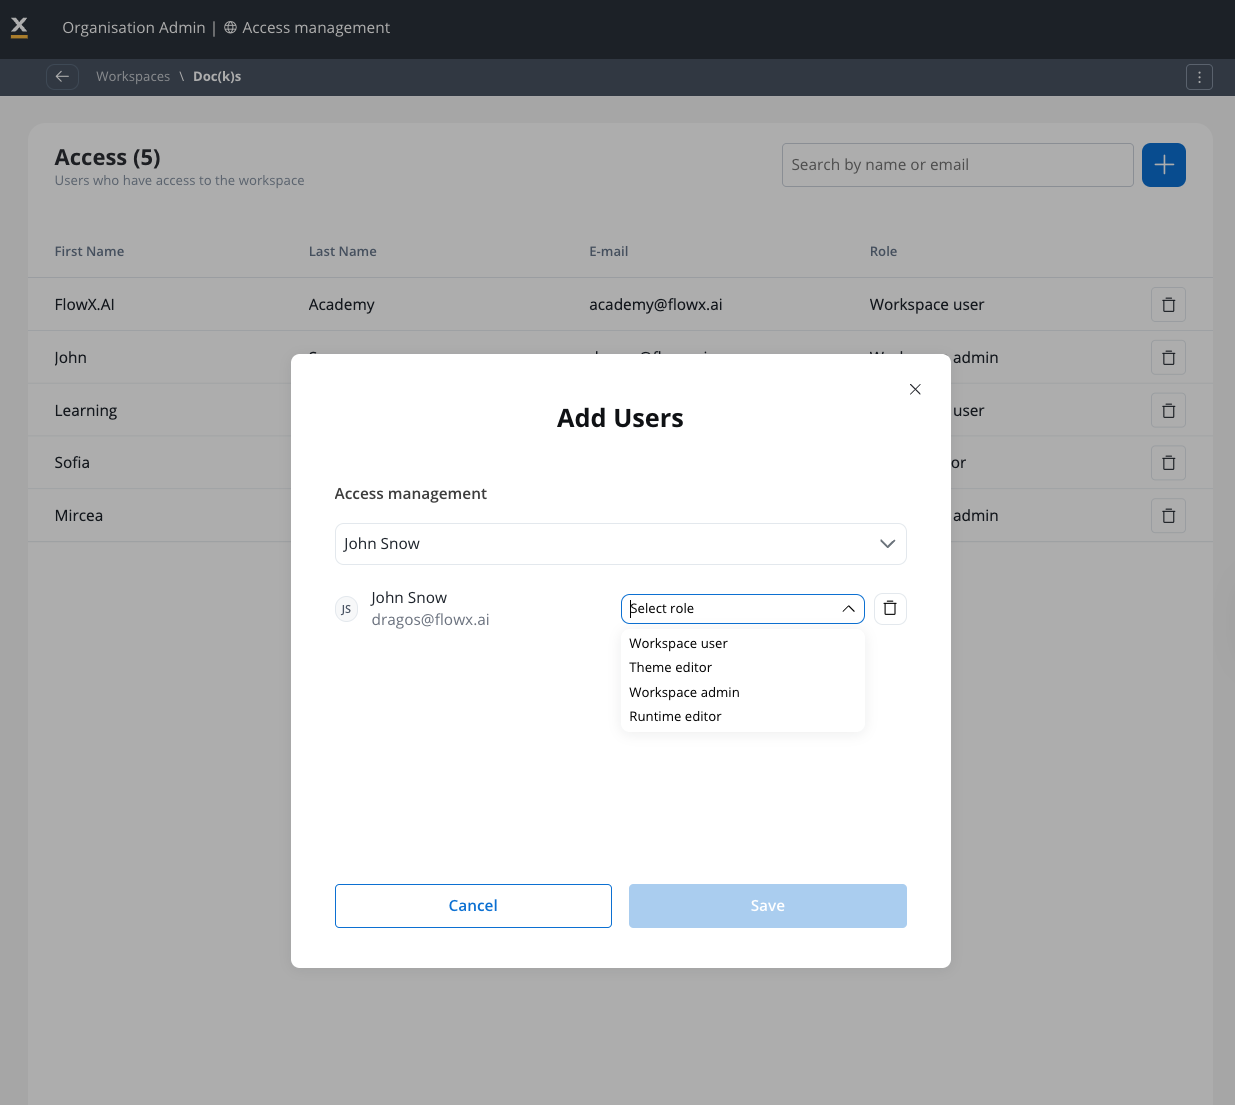This screenshot has height=1105, width=1235.
Task: Remove John Snow from the add list
Action: point(890,609)
